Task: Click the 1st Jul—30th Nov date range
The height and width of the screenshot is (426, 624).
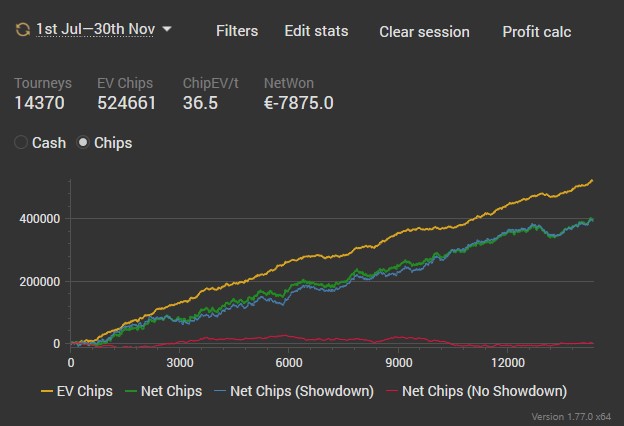Action: tap(95, 29)
